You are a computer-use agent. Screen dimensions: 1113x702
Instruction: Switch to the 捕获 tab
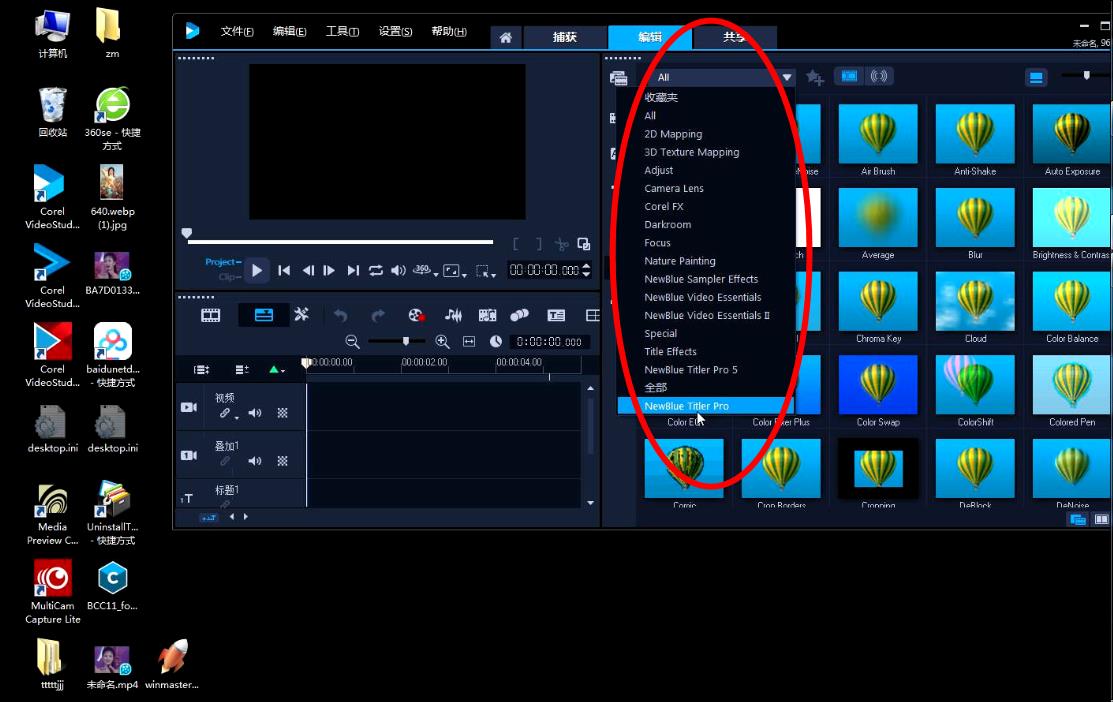pos(565,37)
